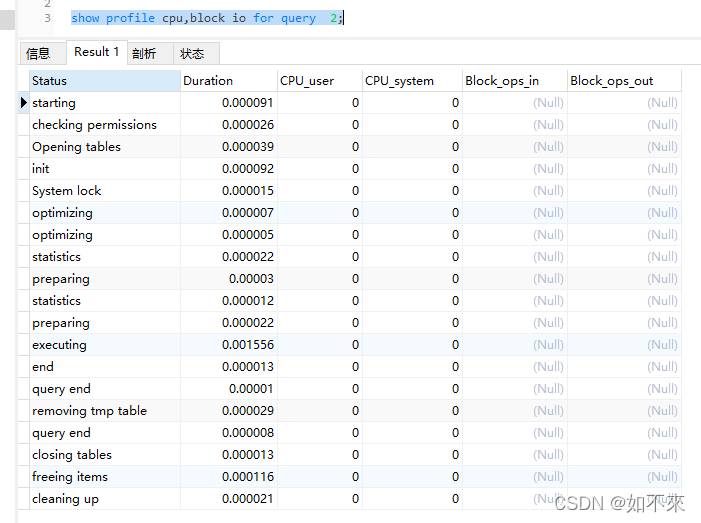Select the Result 1 tab
The width and height of the screenshot is (701, 523).
[x=97, y=52]
